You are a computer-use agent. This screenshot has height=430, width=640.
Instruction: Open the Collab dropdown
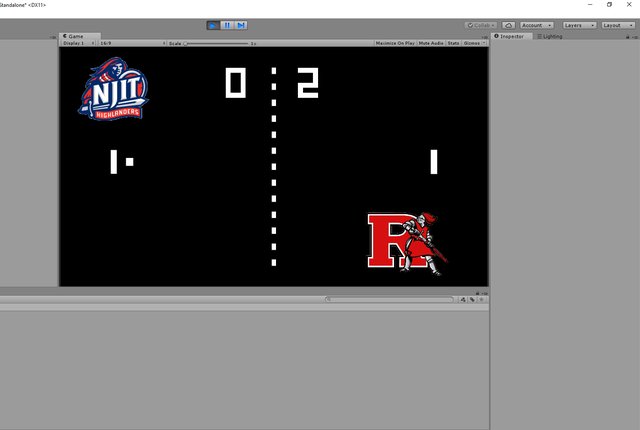481,25
